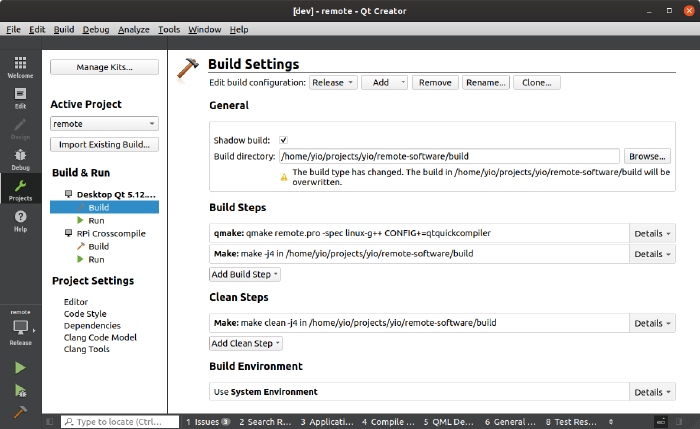Click the Manage Kits button

click(104, 68)
